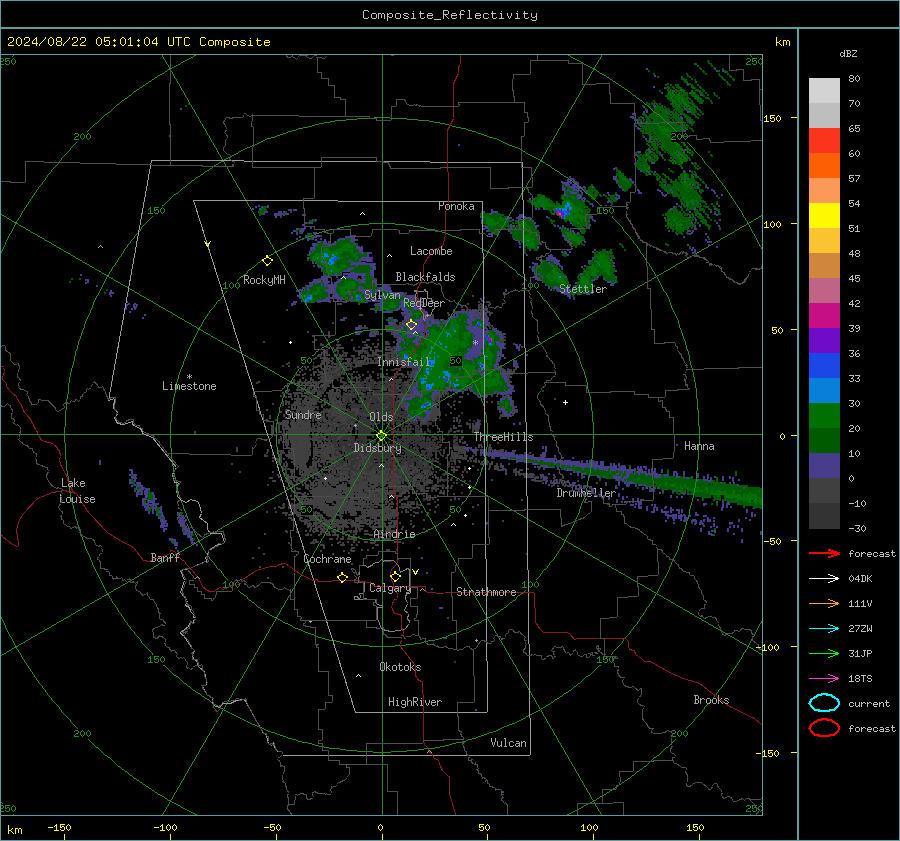Pick the bright yellow swatch in dBZ scale
Screen dimensions: 900x841
coord(824,216)
